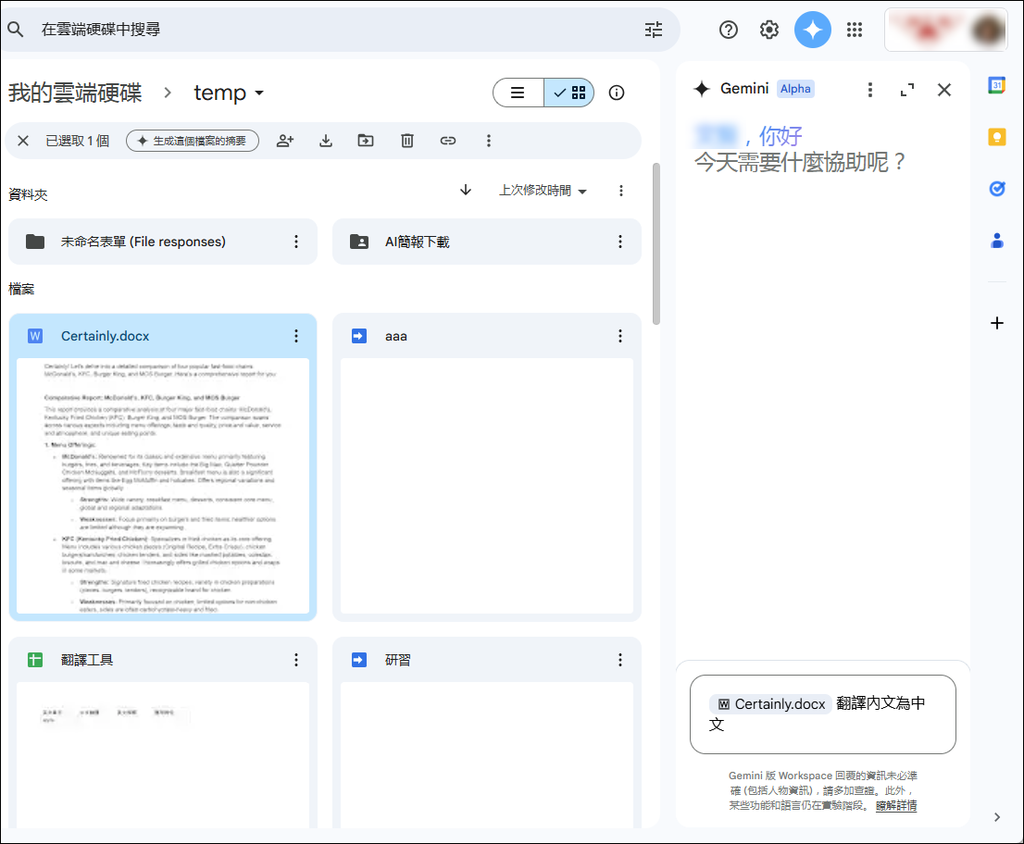Expand the Gemini panel
This screenshot has height=844, width=1024.
click(x=907, y=89)
